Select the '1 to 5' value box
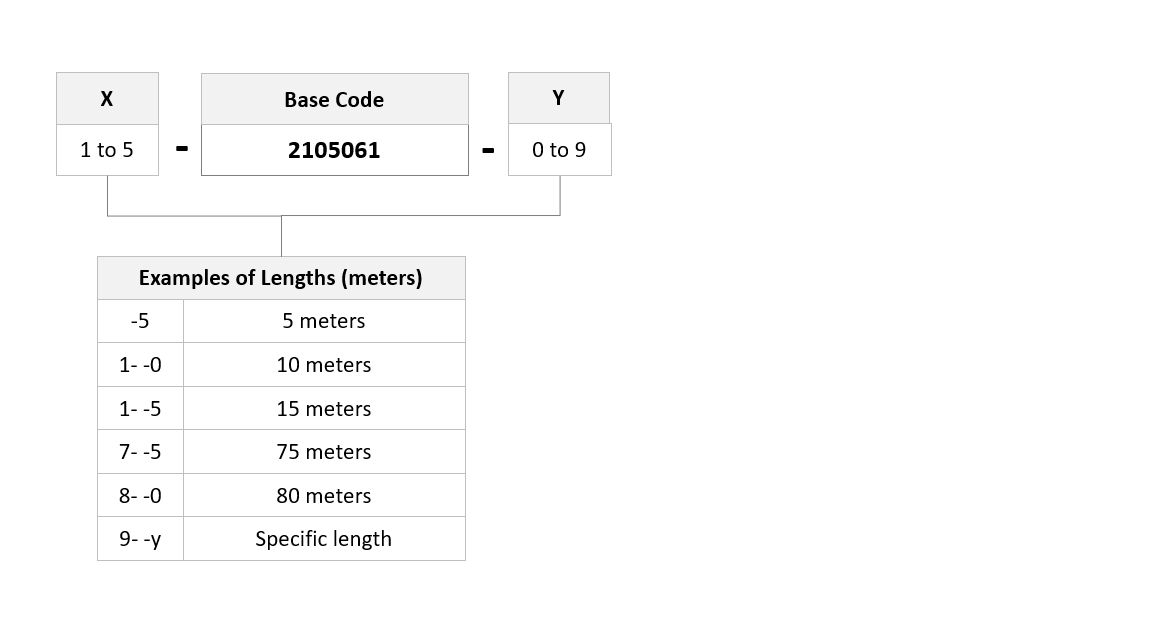 pyautogui.click(x=107, y=150)
